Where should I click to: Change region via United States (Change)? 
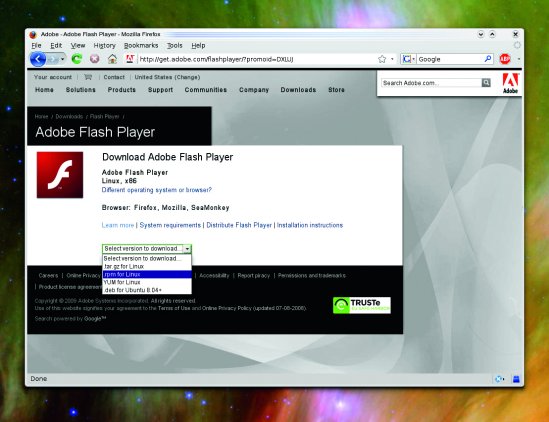167,77
